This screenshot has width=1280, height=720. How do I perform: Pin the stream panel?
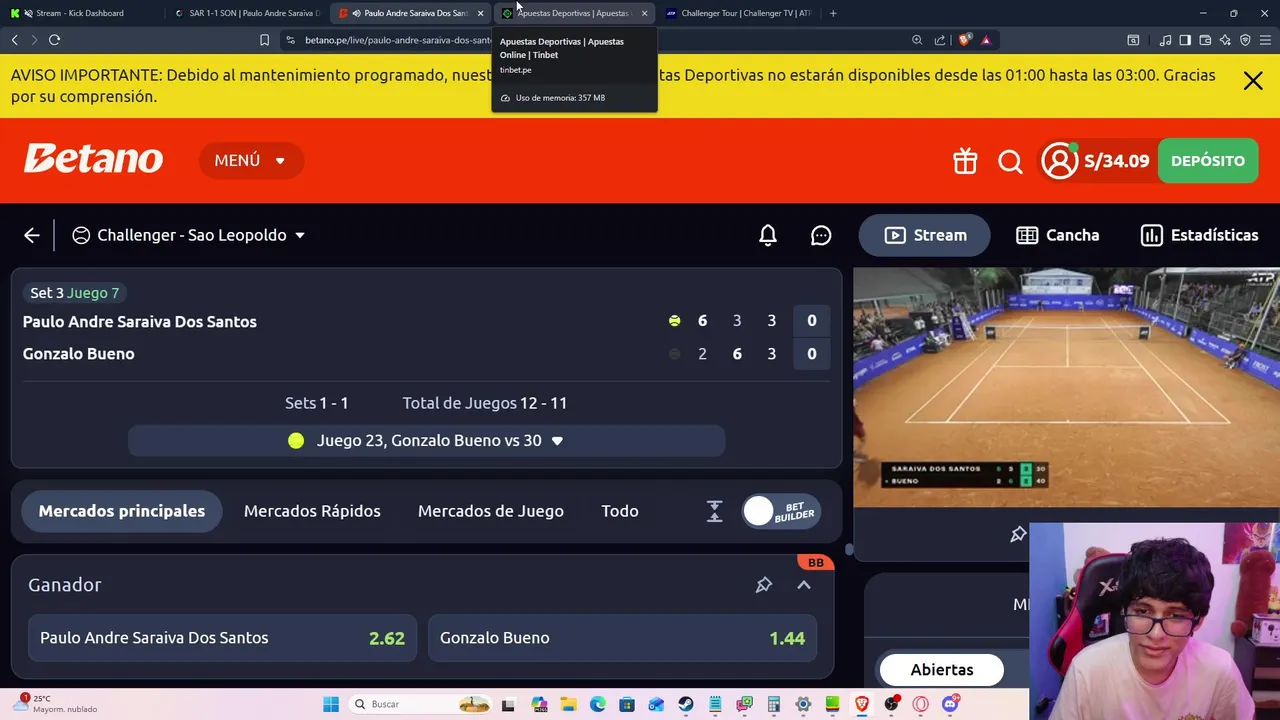[x=1018, y=534]
